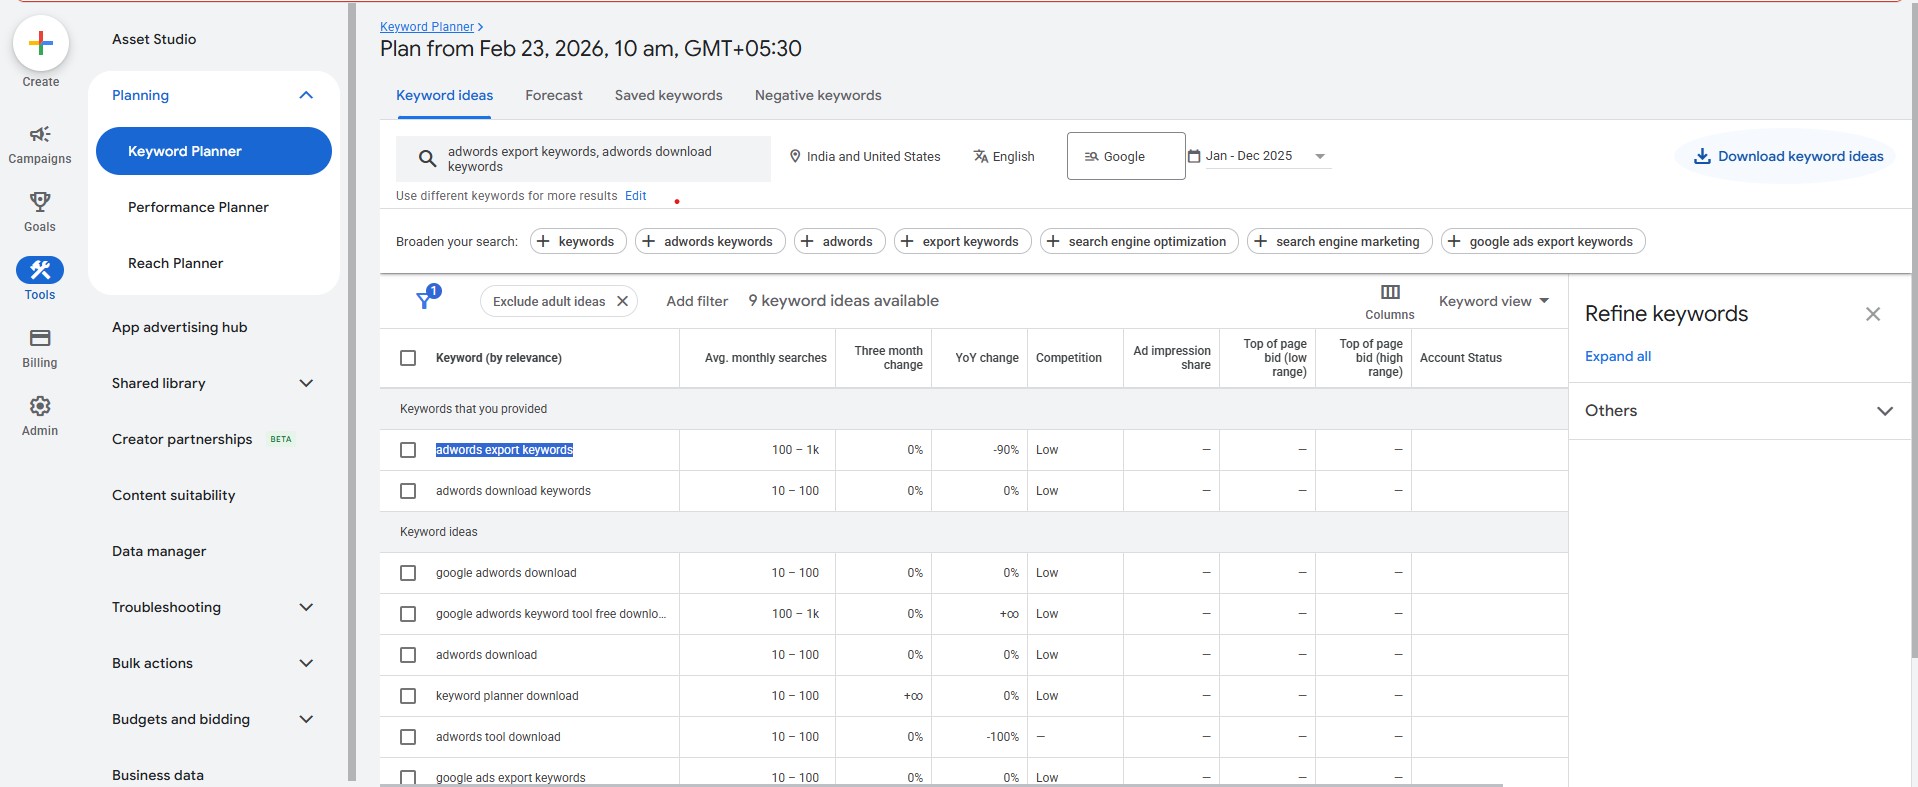Image resolution: width=1918 pixels, height=787 pixels.
Task: Open Billing card icon
Action: coord(40,338)
